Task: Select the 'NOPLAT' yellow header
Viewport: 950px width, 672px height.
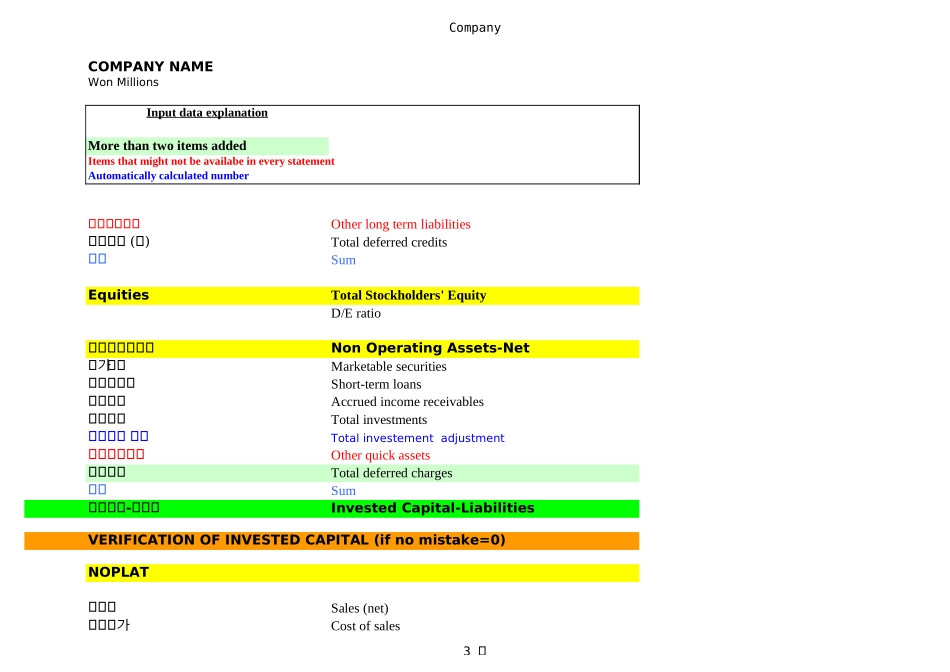Action: pyautogui.click(x=362, y=573)
